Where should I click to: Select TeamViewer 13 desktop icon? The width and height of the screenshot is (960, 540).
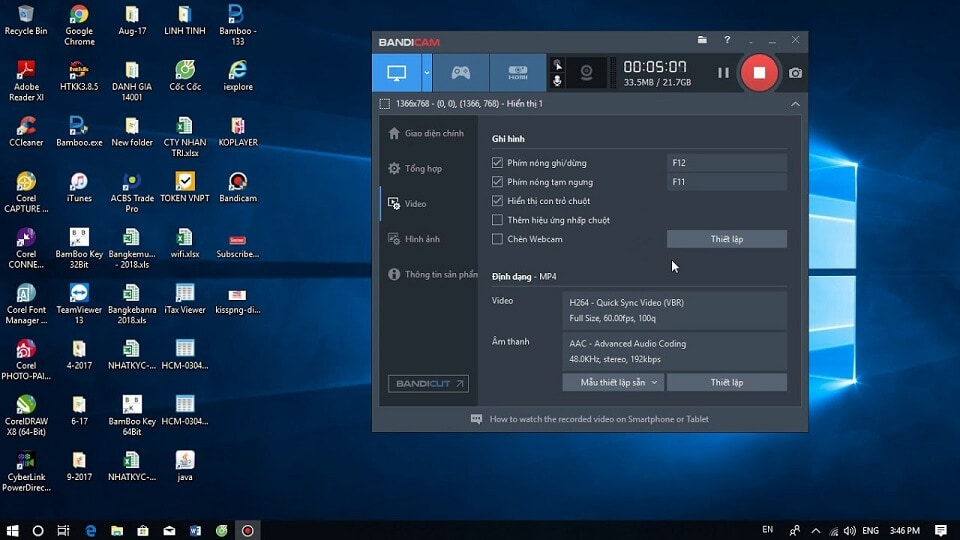[79, 304]
